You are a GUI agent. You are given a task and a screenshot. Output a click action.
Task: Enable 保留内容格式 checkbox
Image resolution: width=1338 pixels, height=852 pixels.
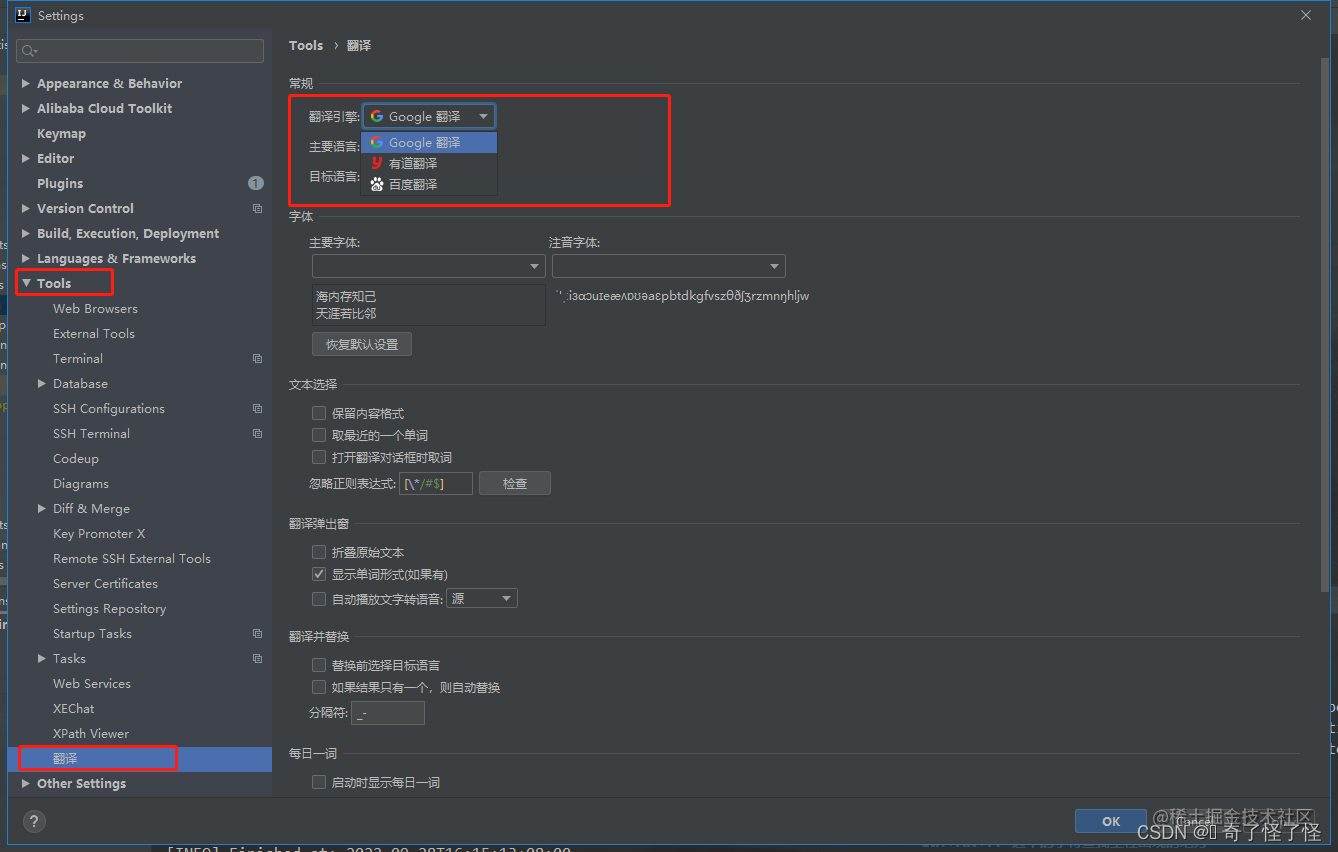coord(319,413)
